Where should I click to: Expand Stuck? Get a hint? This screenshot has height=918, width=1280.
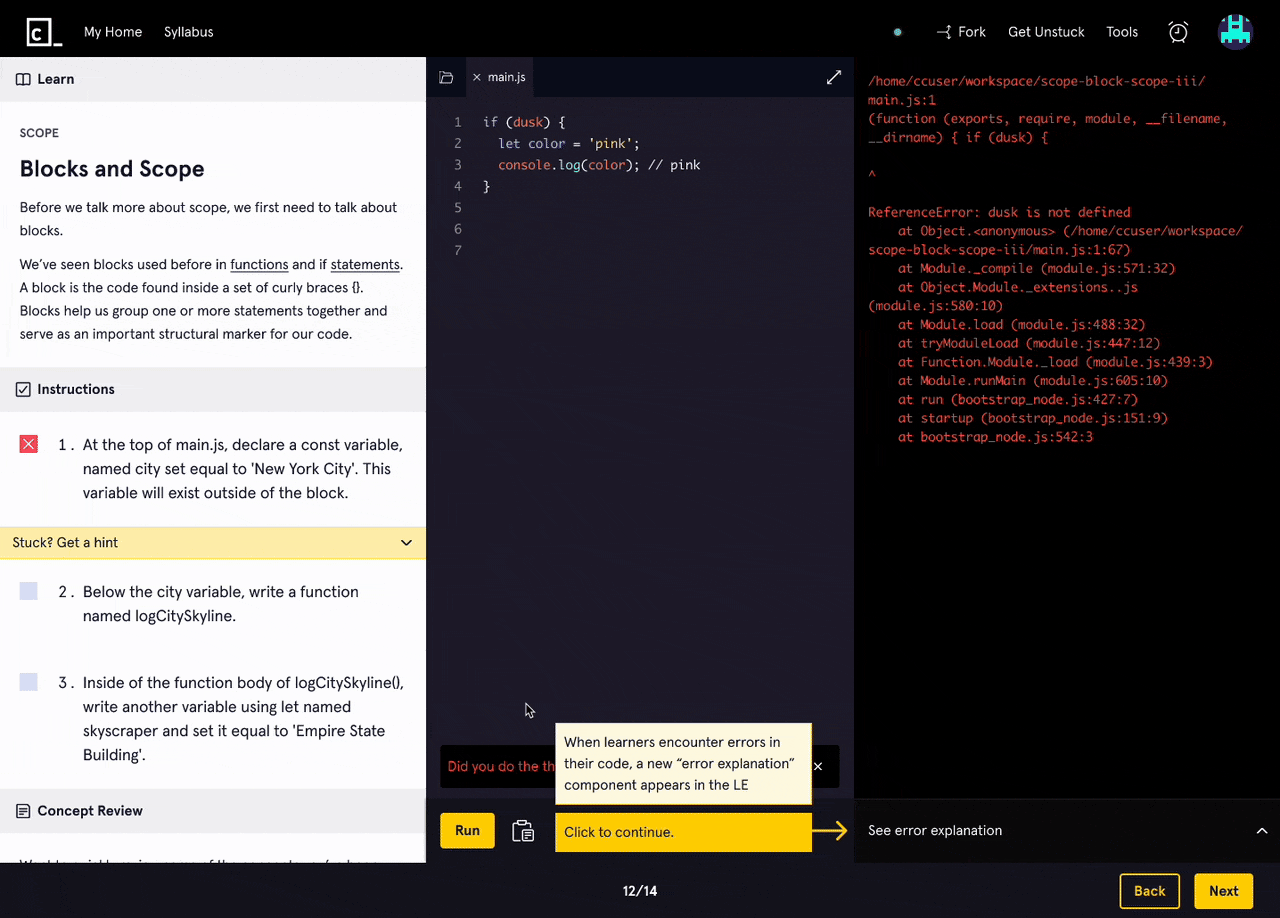(x=213, y=542)
